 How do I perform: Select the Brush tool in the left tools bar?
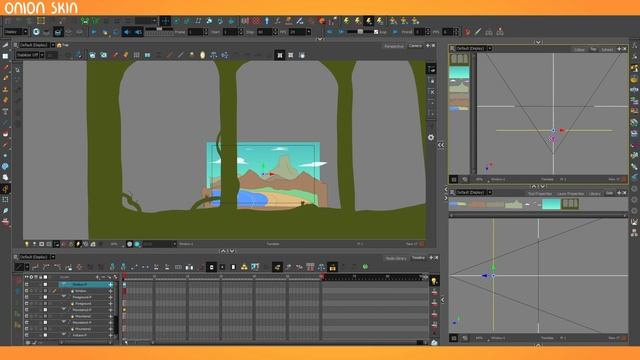[x=5, y=67]
